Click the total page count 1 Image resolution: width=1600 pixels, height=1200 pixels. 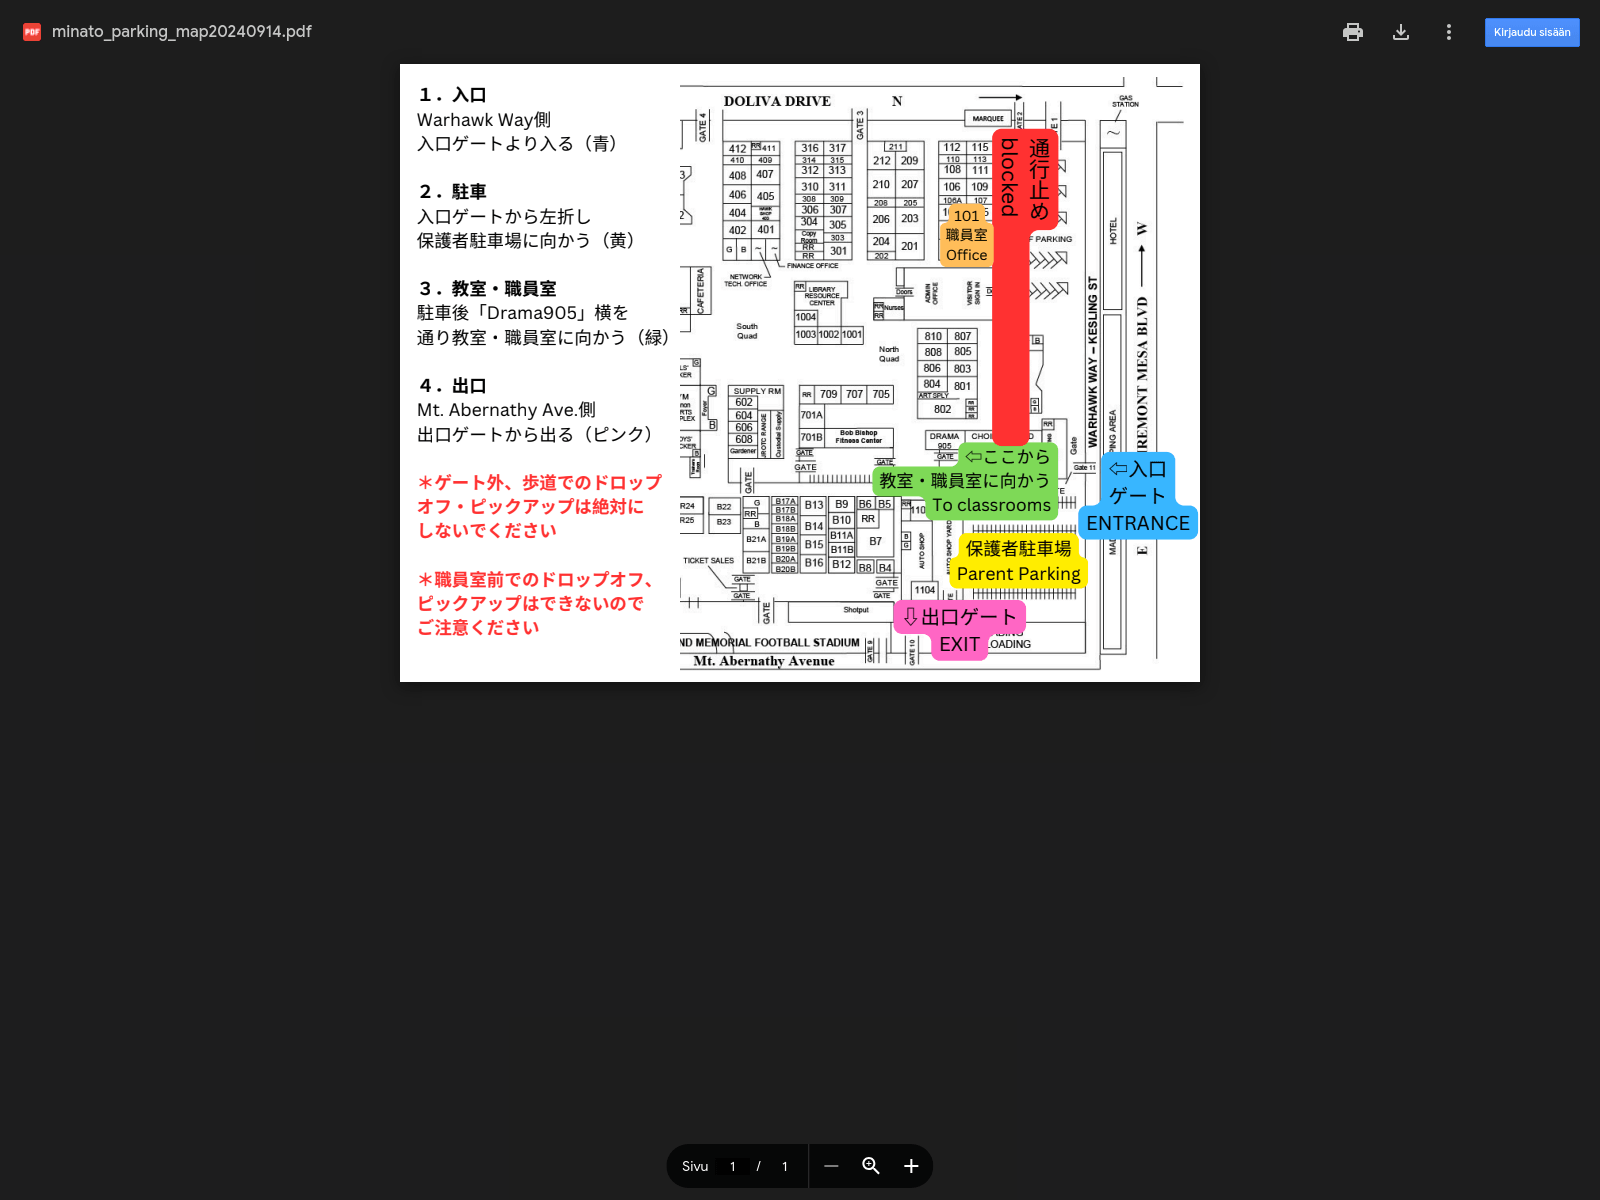click(x=785, y=1166)
